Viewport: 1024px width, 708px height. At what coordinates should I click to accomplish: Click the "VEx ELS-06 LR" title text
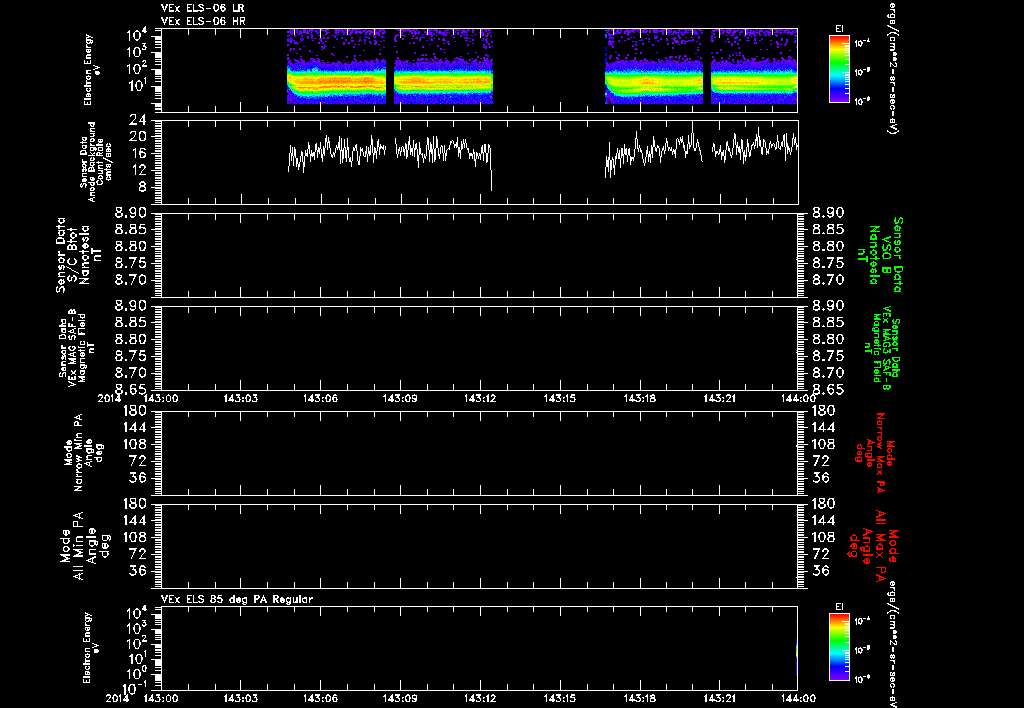[202, 8]
